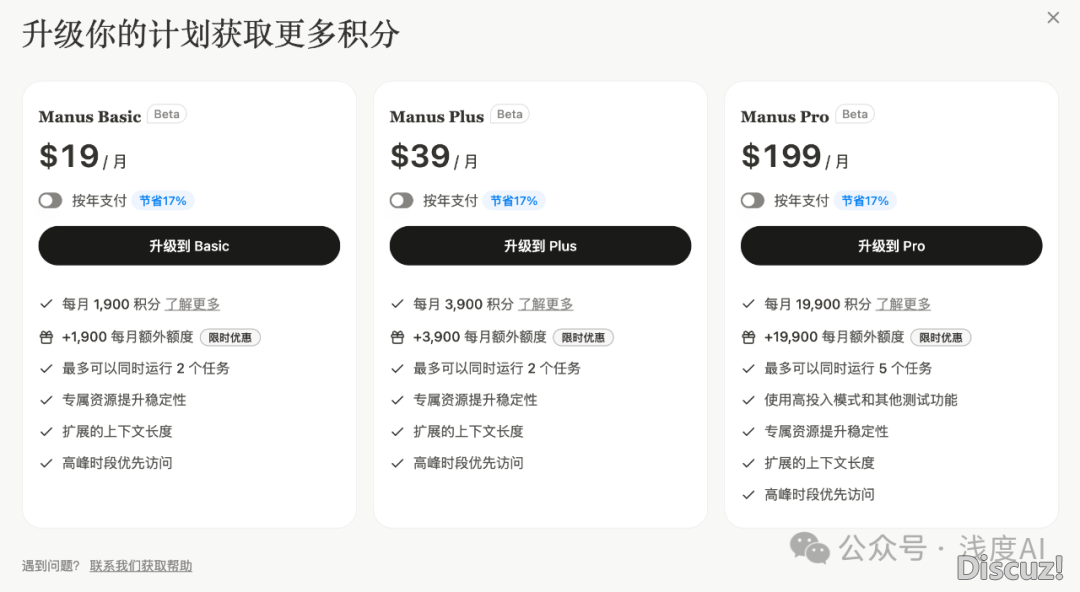Click 限时优惠 tag in Basic plan
The width and height of the screenshot is (1080, 592).
(230, 338)
